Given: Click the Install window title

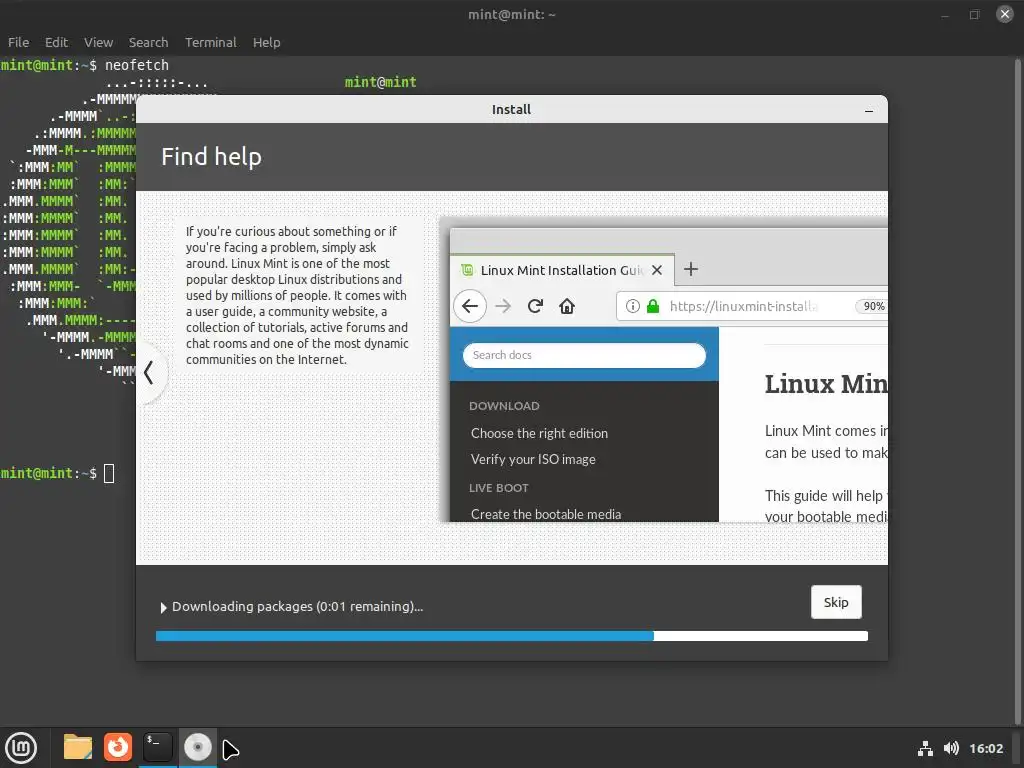Looking at the screenshot, I should (x=511, y=110).
